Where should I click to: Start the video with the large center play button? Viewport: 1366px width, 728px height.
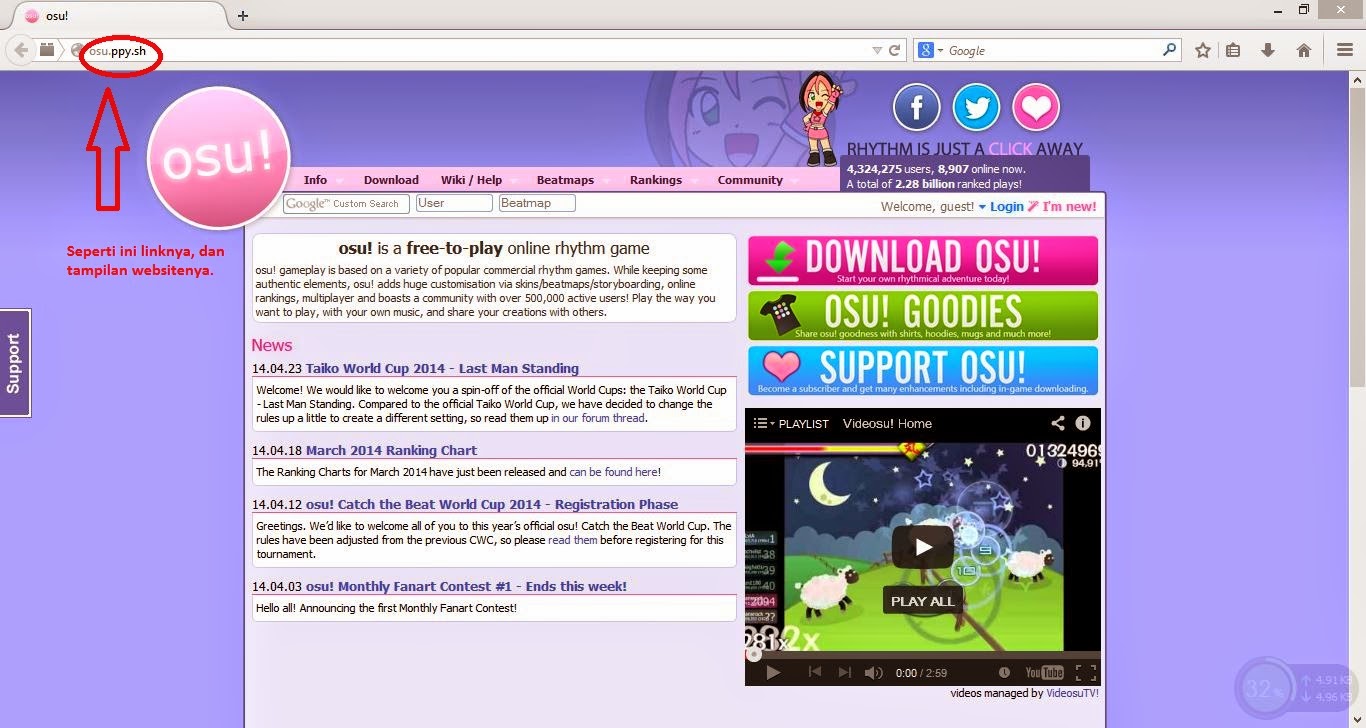point(922,546)
